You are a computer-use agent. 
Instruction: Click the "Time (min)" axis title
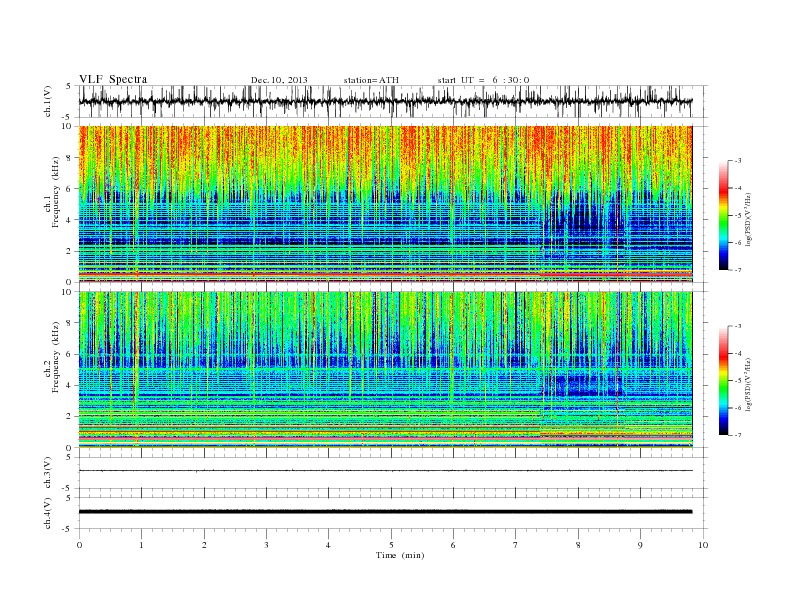point(400,555)
